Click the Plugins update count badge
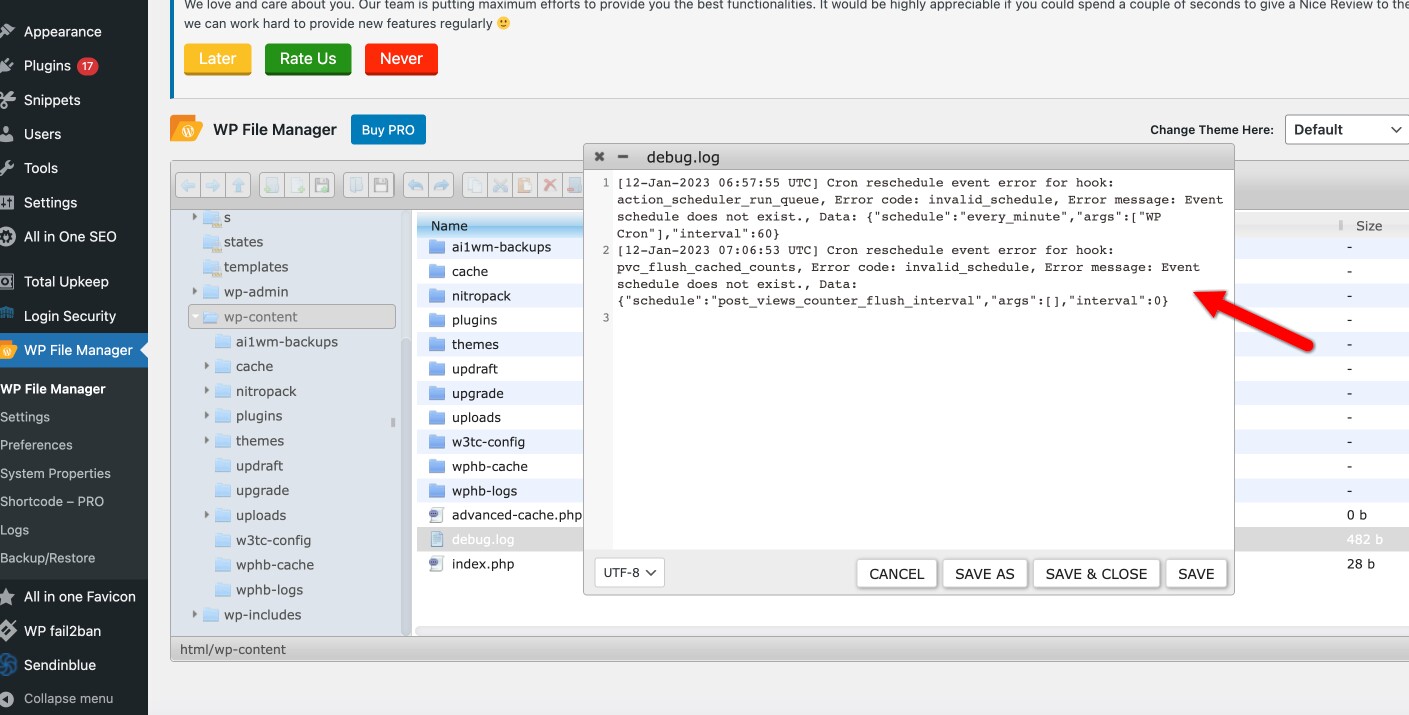Viewport: 1409px width, 715px height. coord(87,66)
